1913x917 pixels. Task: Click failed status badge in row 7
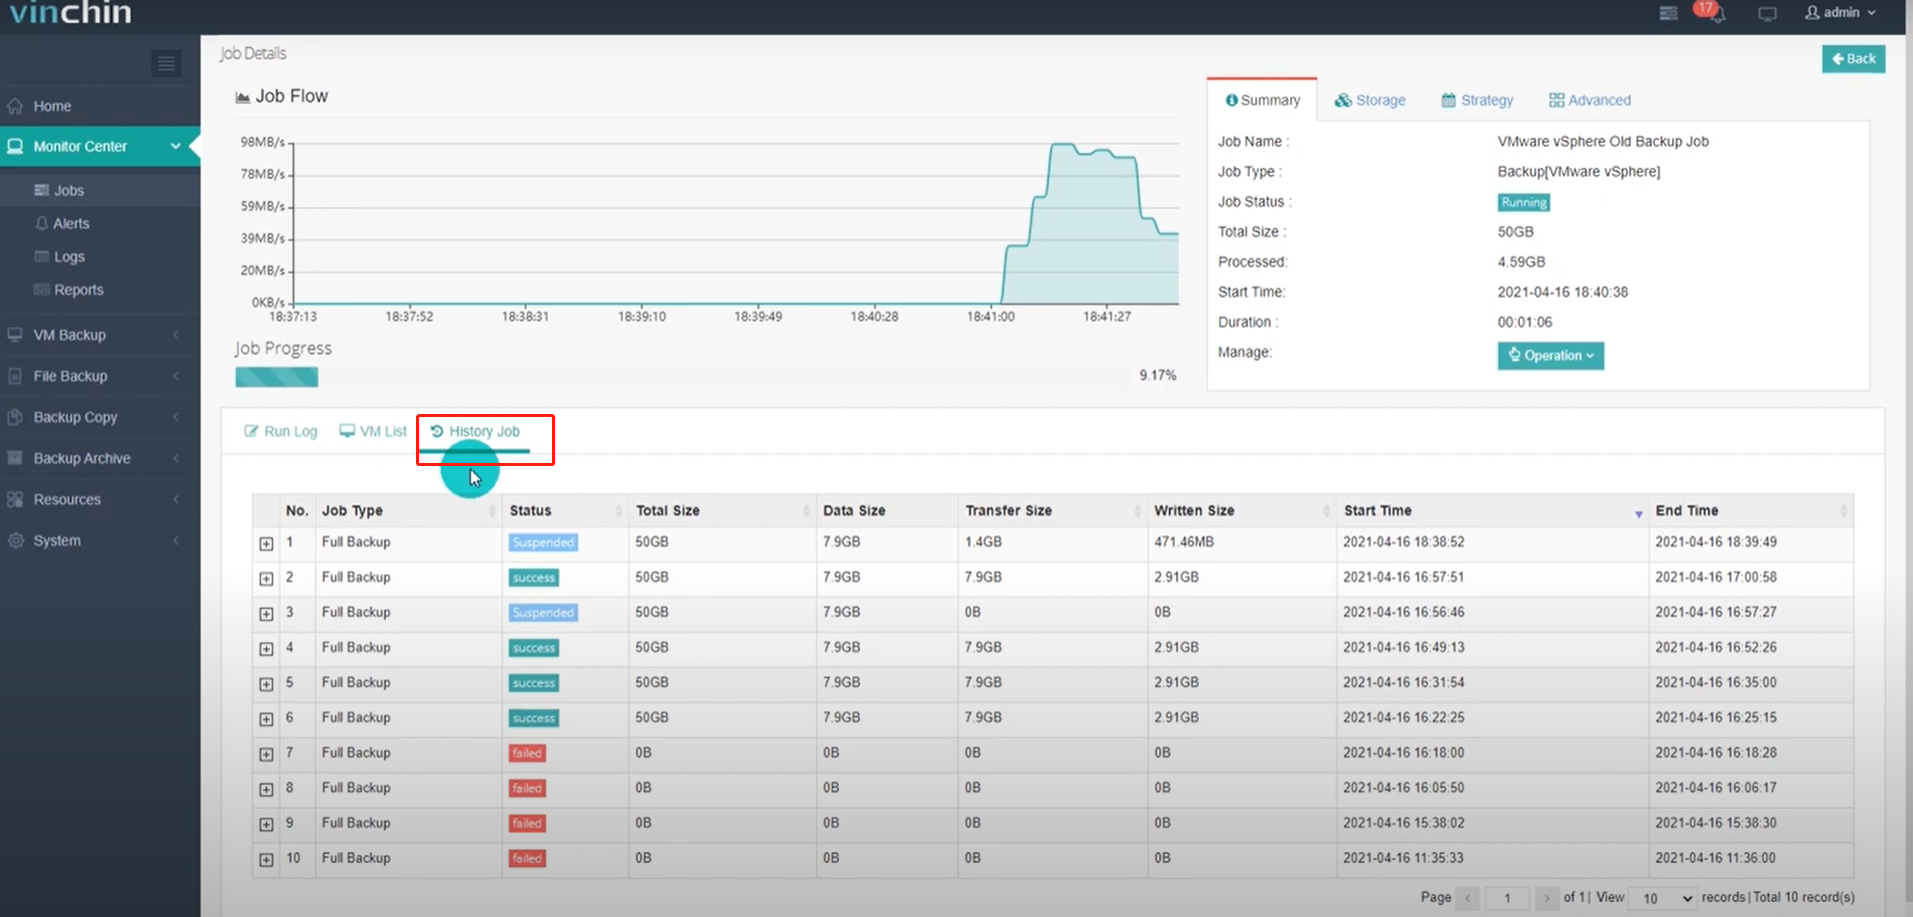coord(527,753)
